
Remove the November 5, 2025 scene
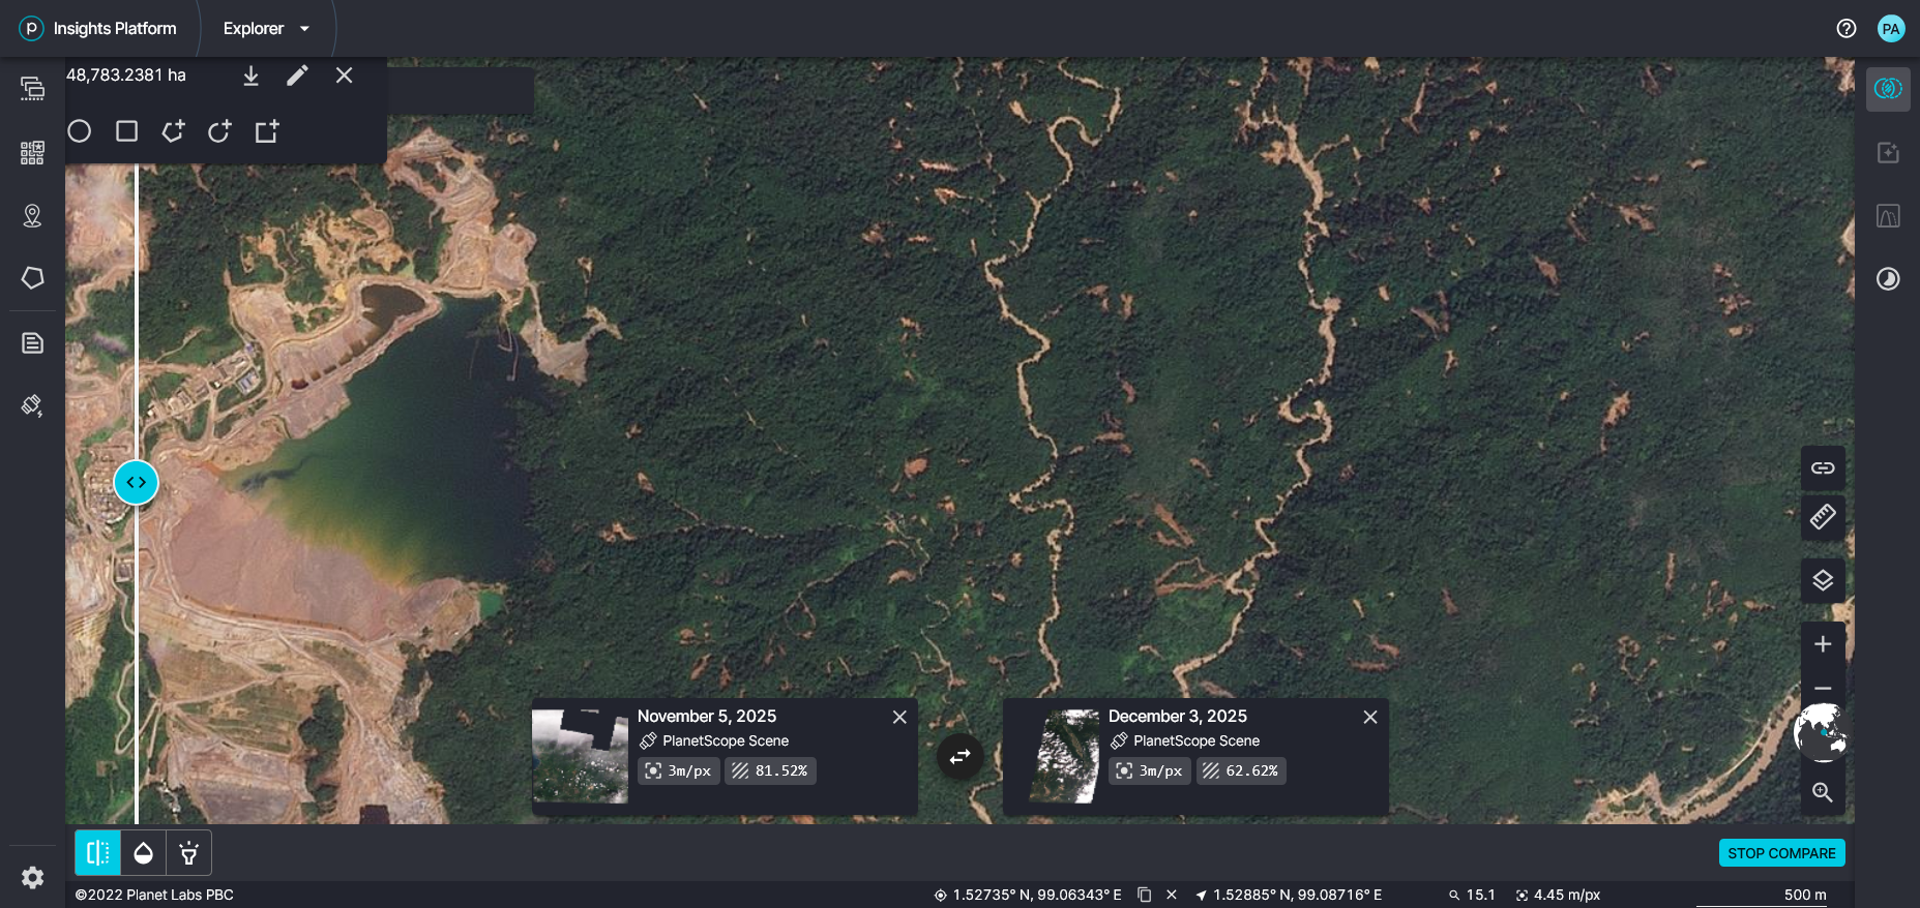tap(899, 717)
